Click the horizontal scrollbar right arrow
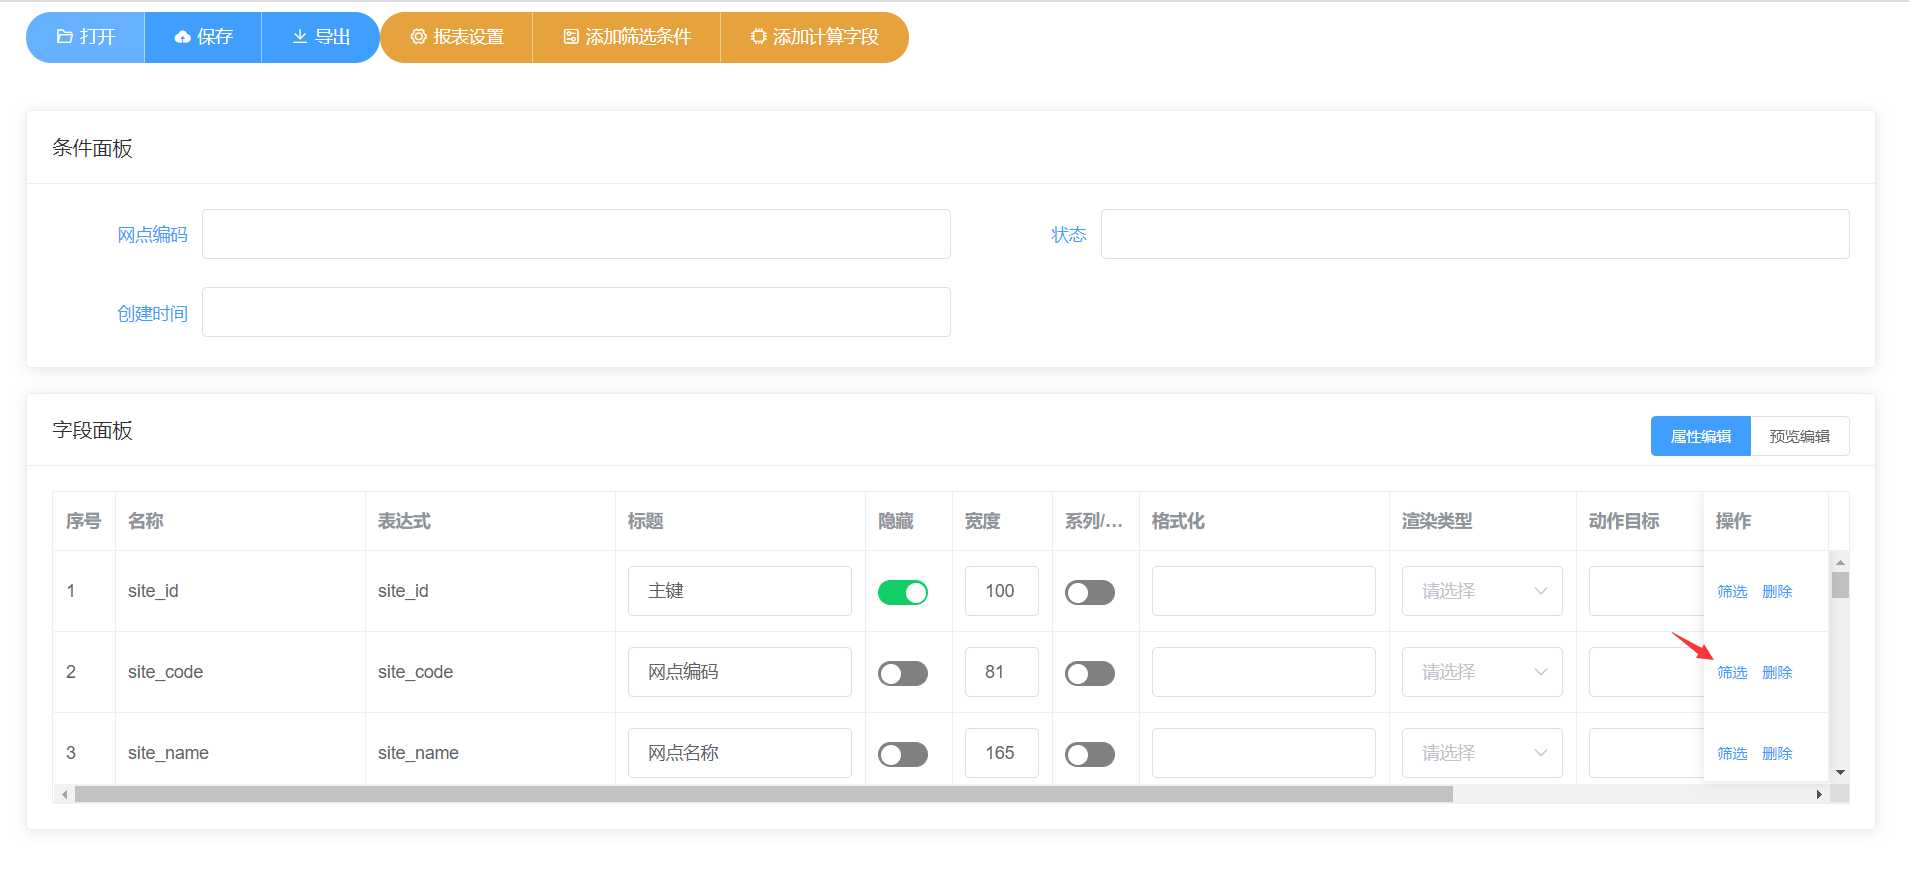This screenshot has height=895, width=1909. [x=1819, y=794]
